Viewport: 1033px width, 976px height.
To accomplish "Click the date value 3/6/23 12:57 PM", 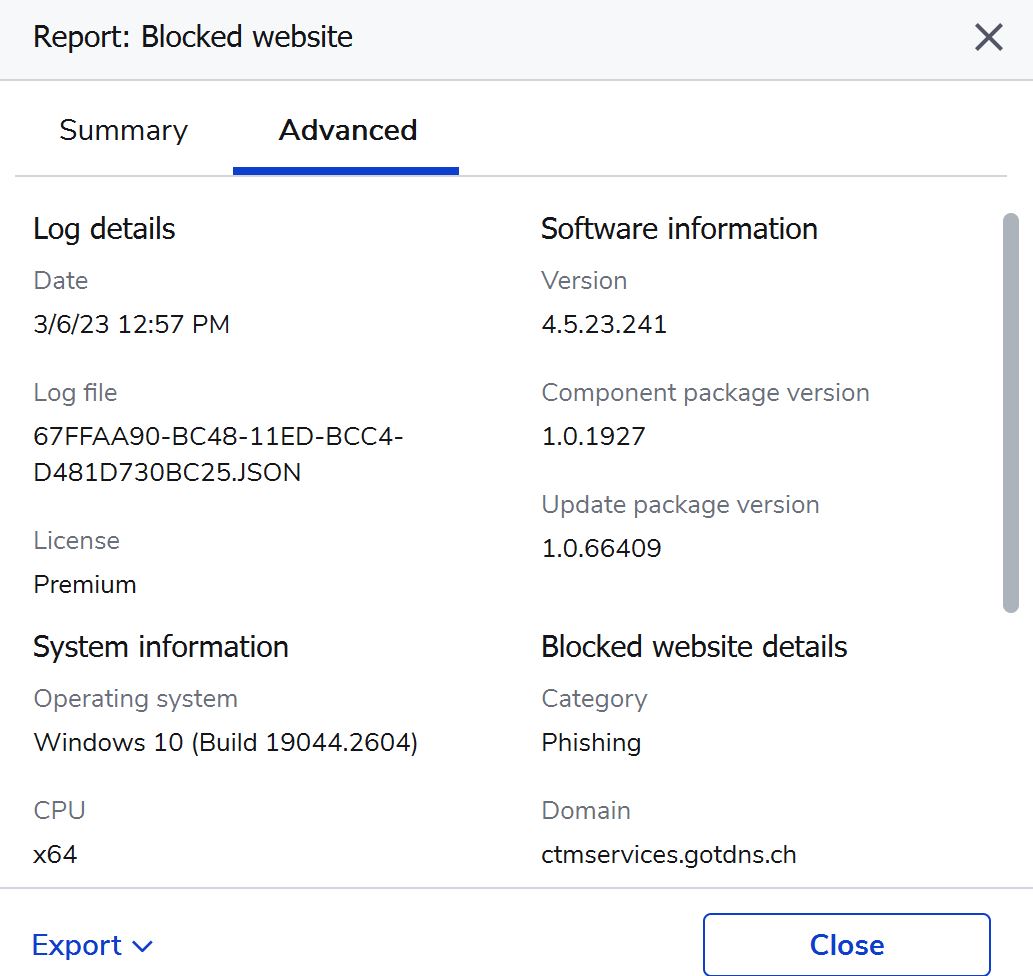I will click(131, 325).
